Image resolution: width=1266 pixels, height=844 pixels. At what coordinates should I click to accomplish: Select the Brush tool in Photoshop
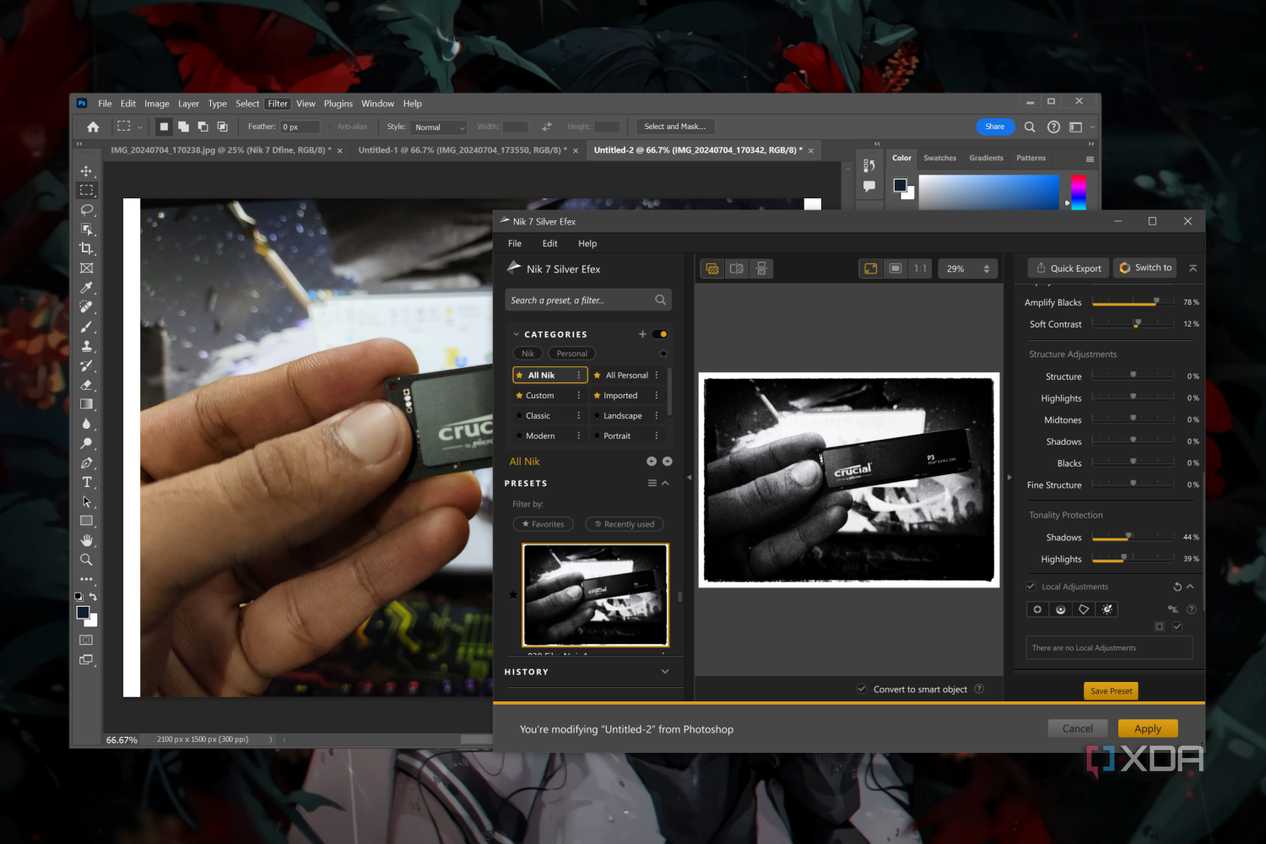(x=87, y=327)
